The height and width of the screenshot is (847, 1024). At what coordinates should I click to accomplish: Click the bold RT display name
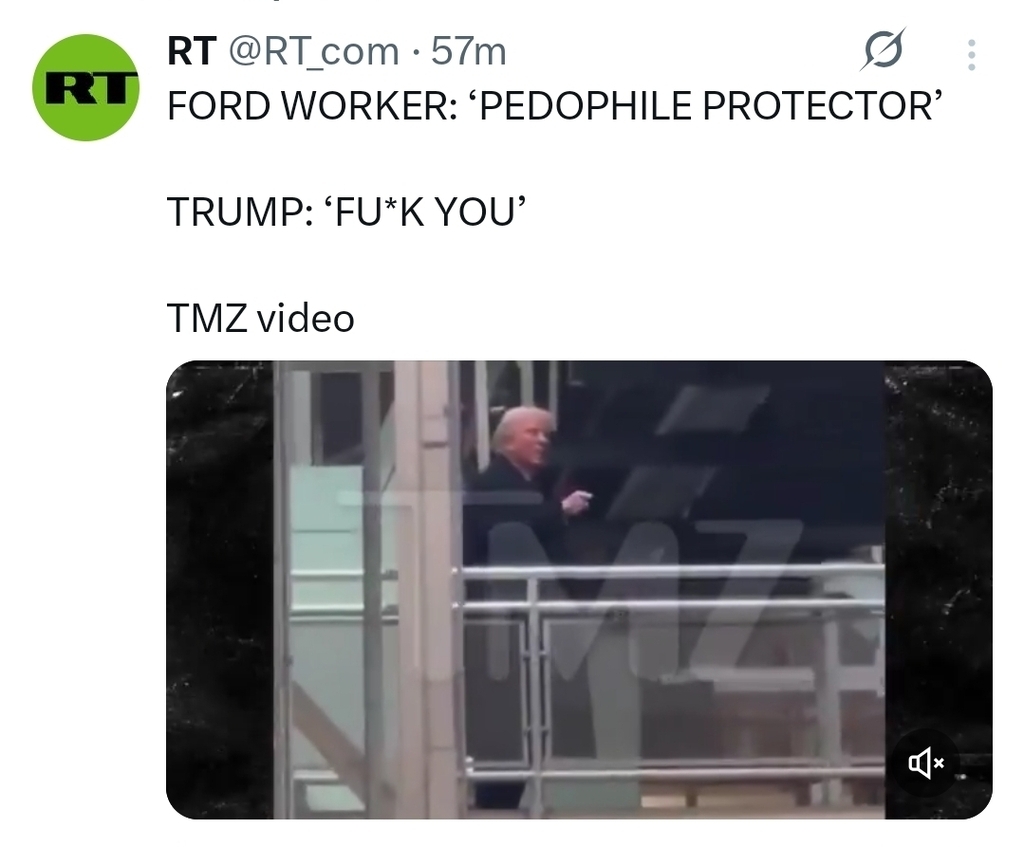[x=191, y=51]
